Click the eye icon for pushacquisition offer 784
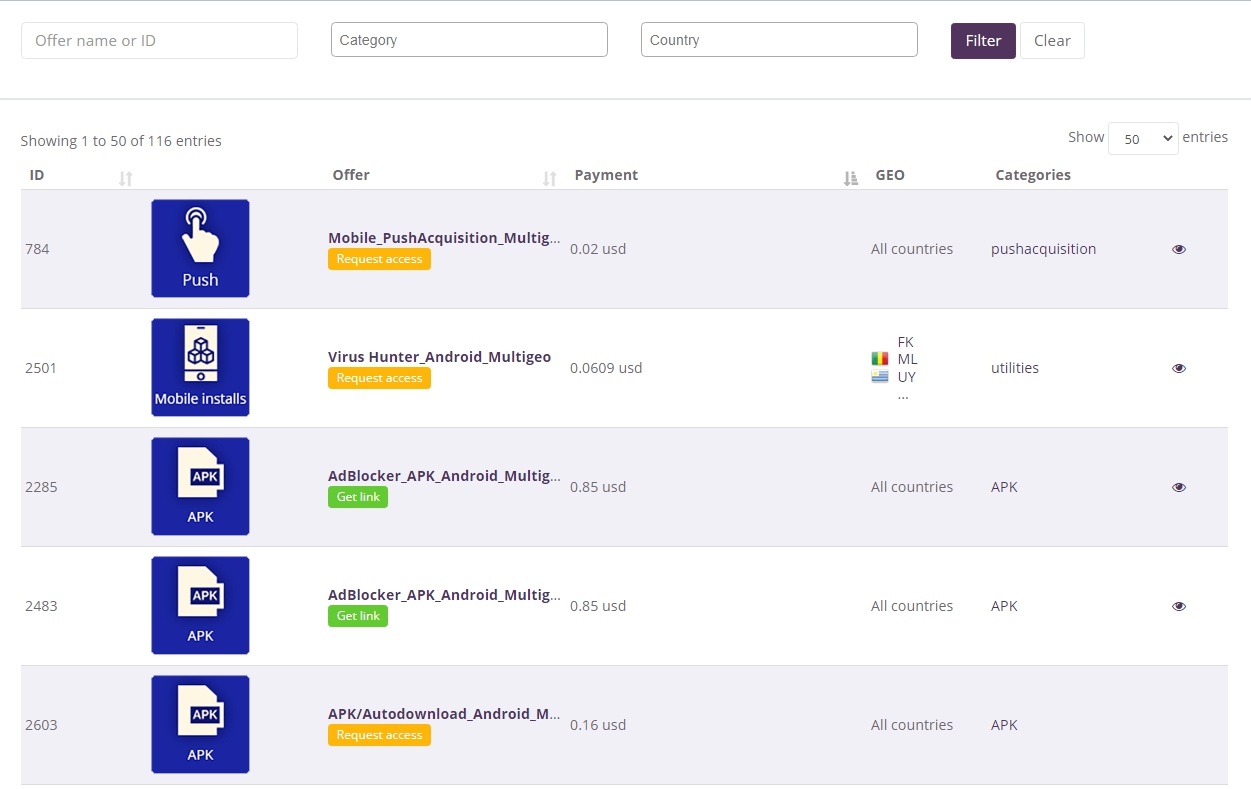1251x789 pixels. (1179, 249)
